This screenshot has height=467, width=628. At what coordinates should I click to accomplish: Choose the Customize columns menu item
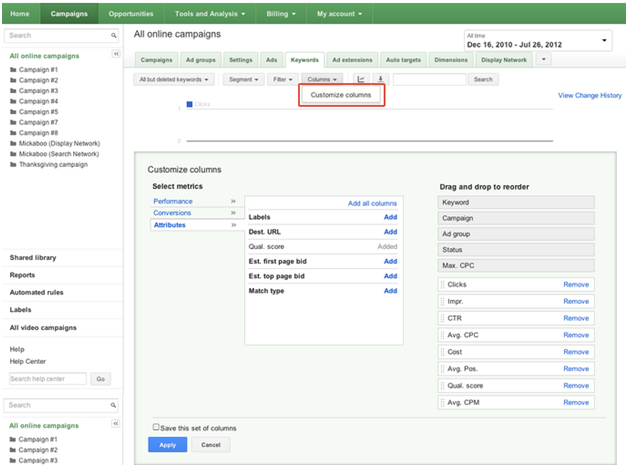[x=340, y=95]
